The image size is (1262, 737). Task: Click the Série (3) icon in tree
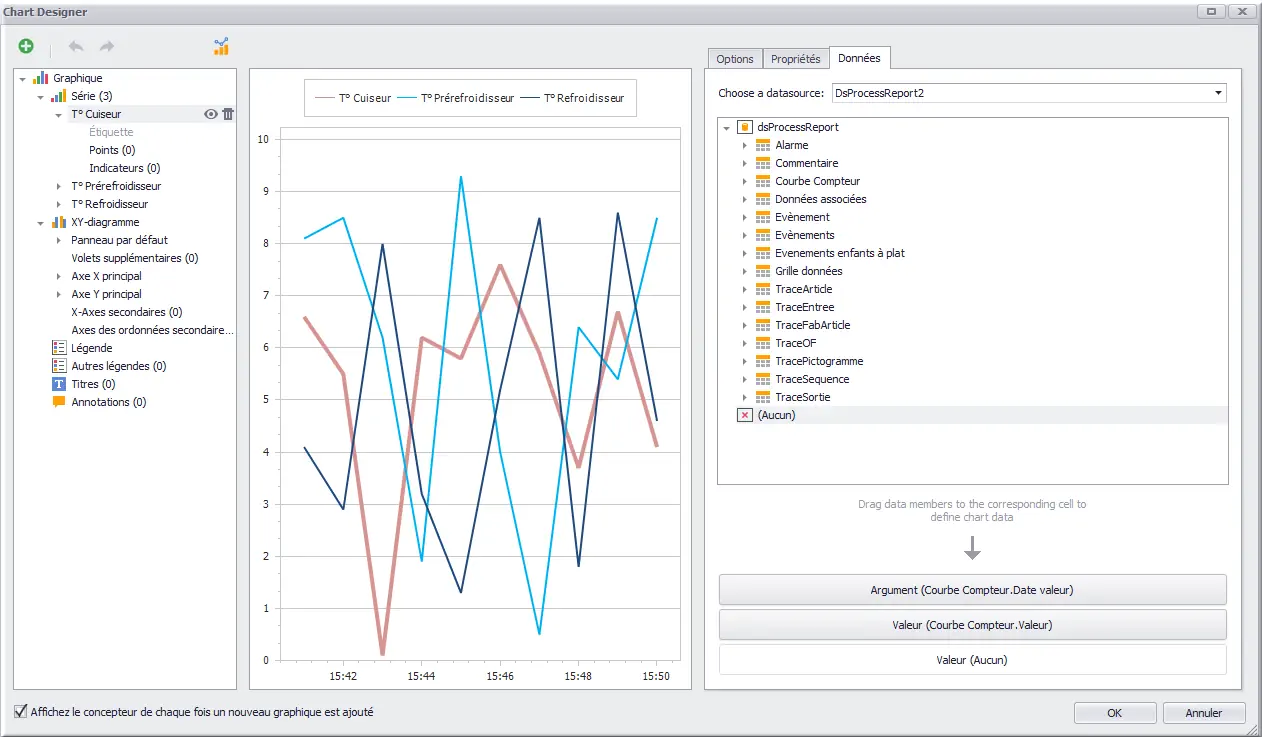[59, 96]
